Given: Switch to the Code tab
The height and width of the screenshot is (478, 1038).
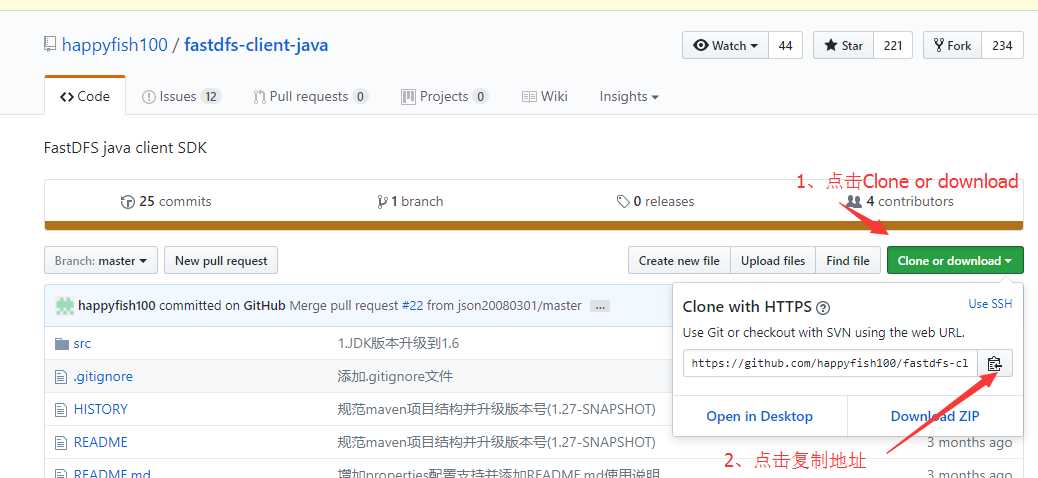Looking at the screenshot, I should (85, 97).
